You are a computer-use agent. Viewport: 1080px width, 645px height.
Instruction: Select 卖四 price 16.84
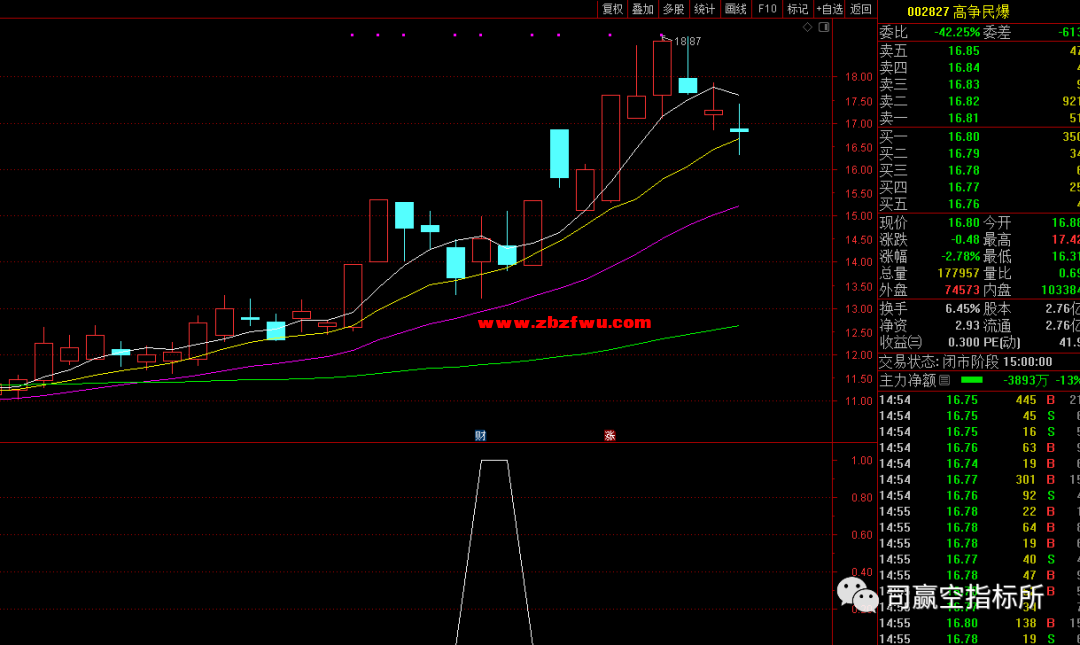click(x=964, y=68)
